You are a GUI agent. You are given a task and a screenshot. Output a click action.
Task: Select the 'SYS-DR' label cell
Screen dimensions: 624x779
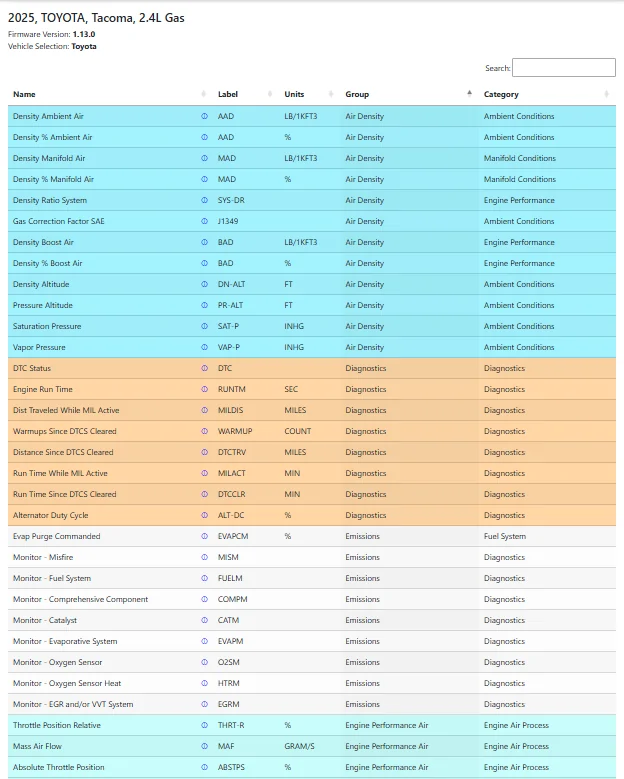point(245,200)
